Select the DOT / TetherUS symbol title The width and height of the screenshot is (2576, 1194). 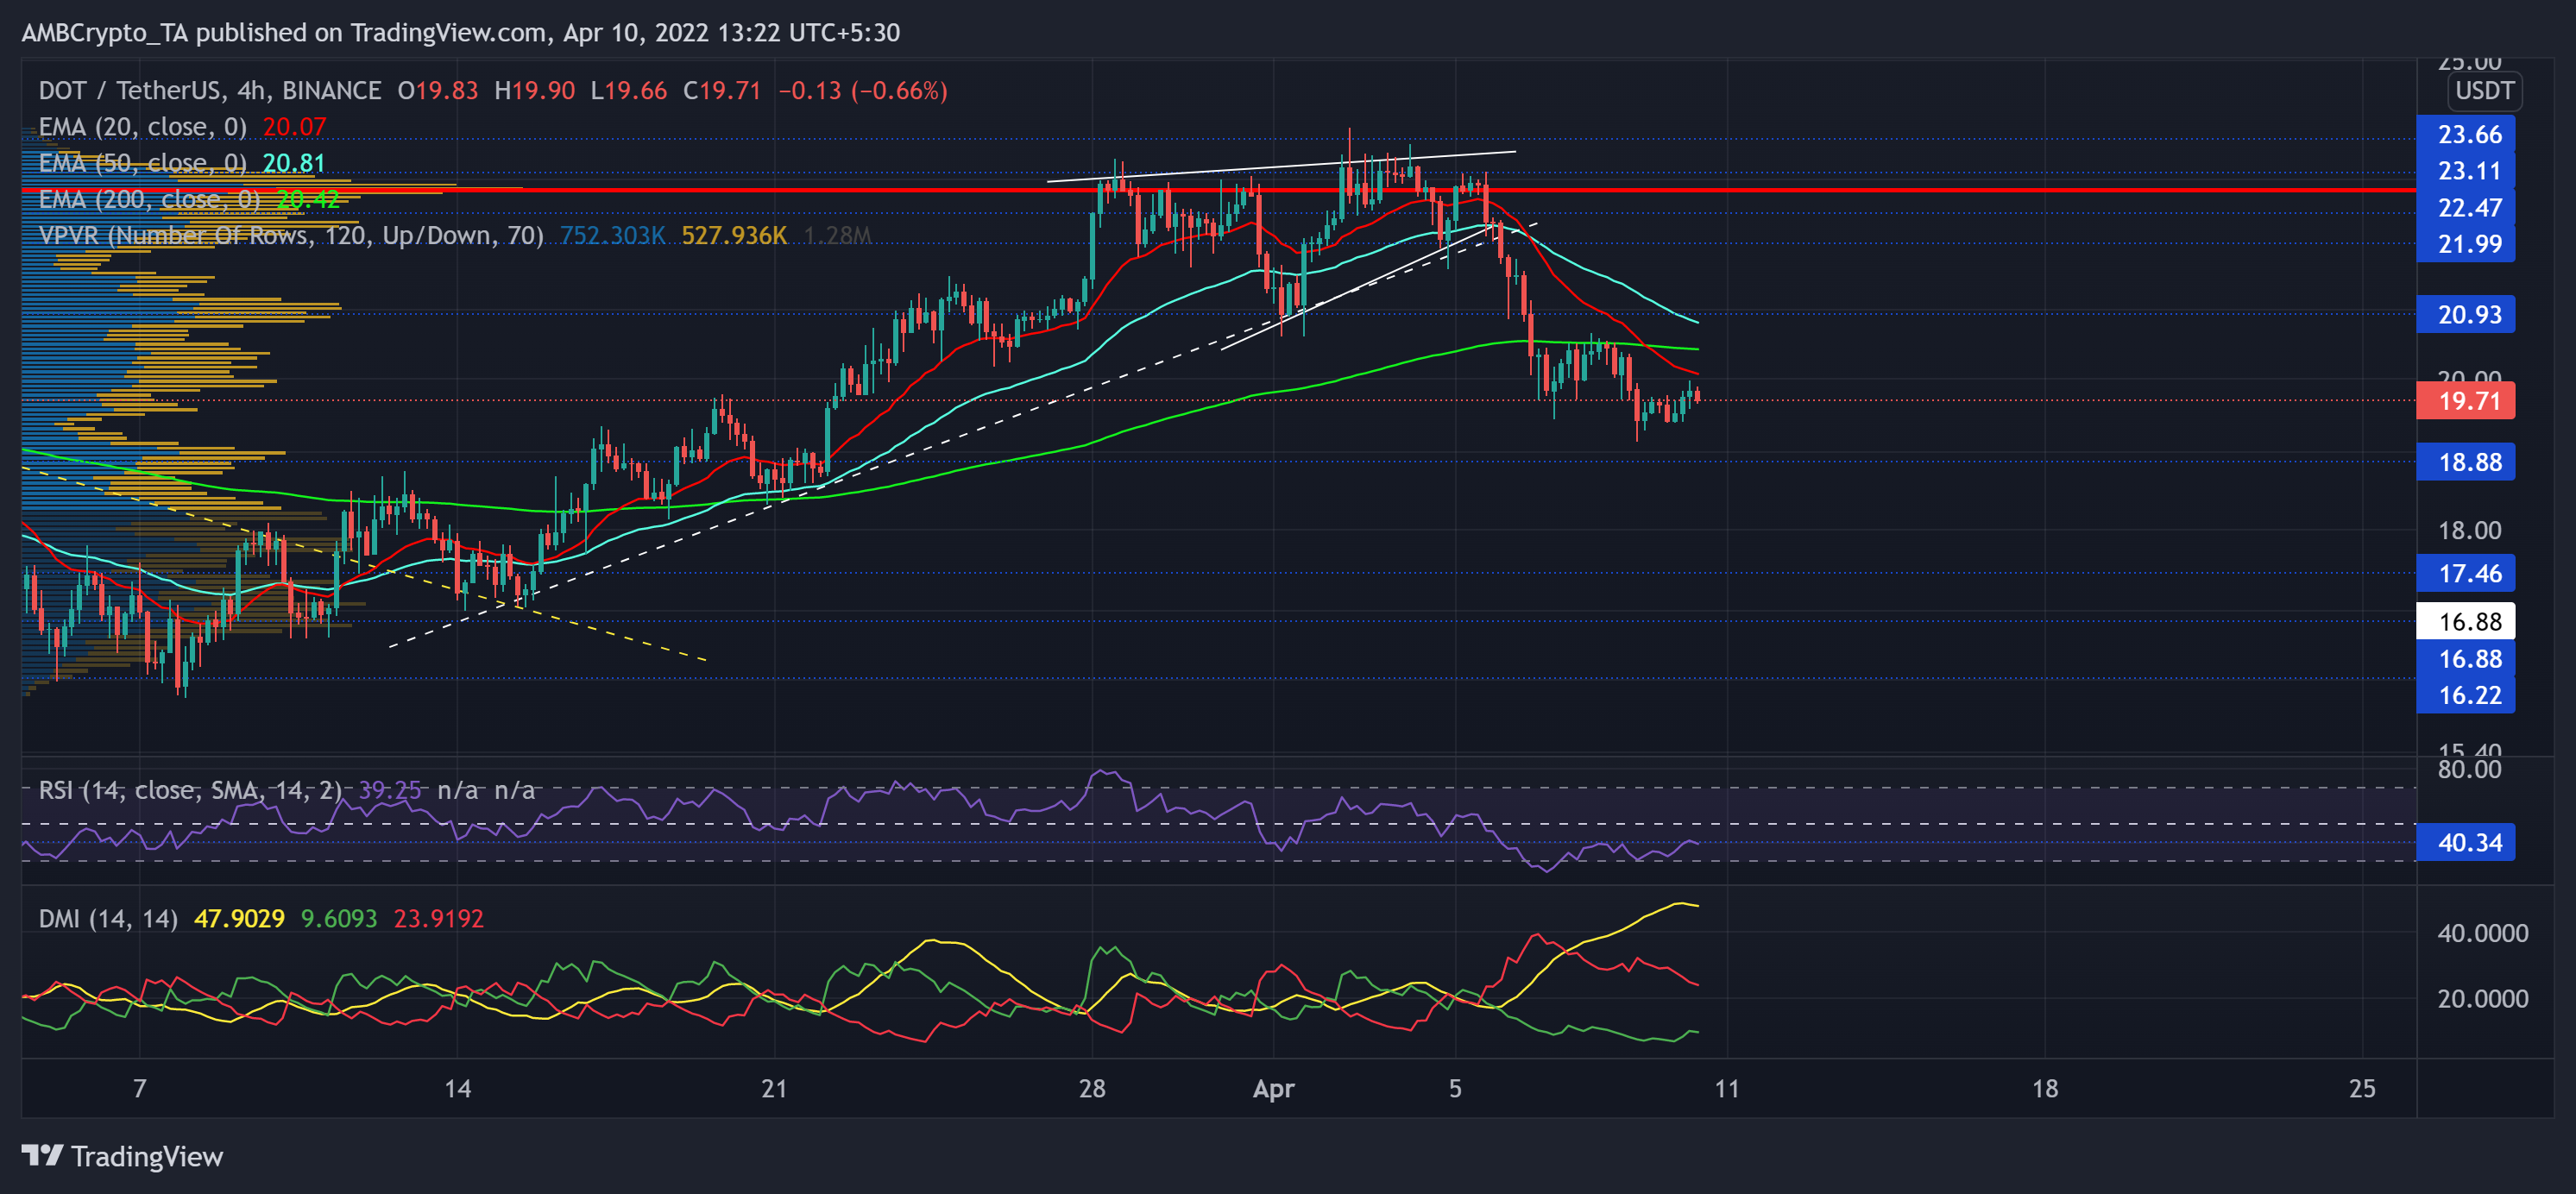(x=209, y=91)
